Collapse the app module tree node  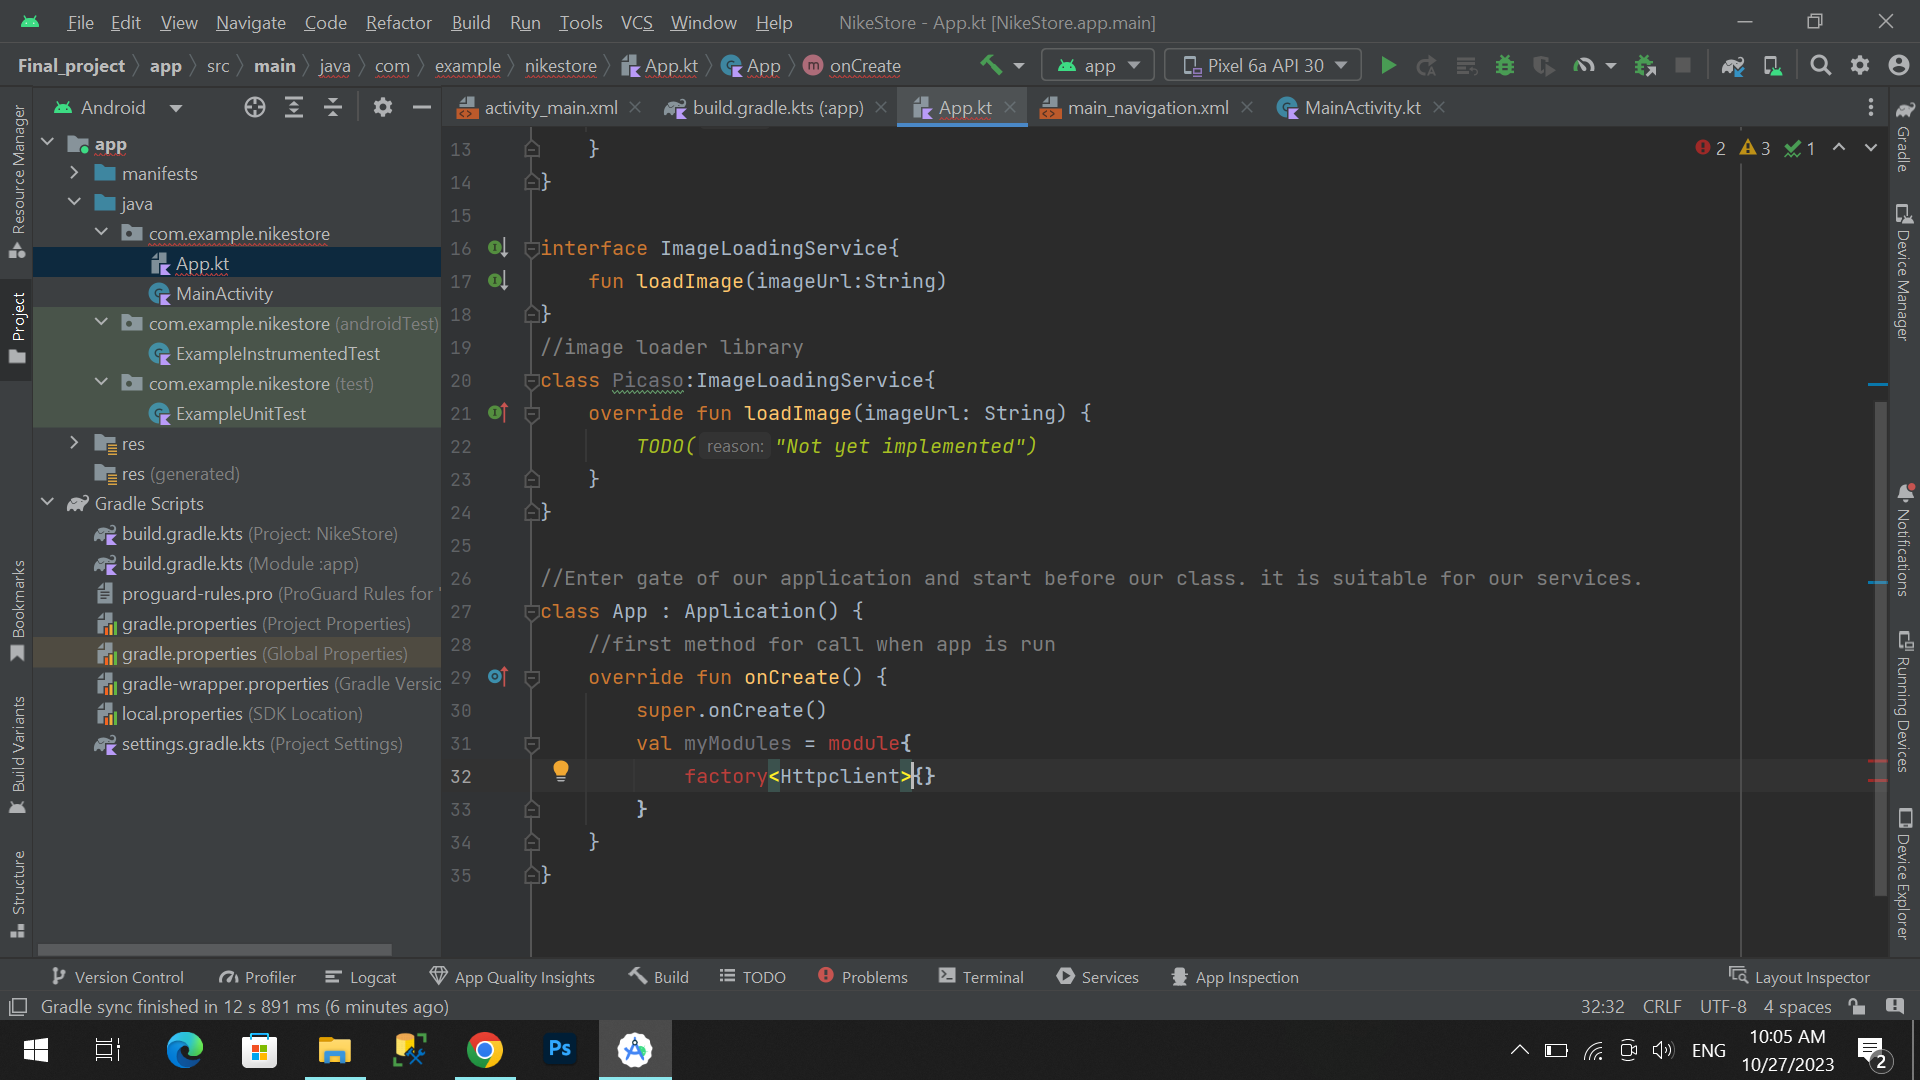coord(47,143)
